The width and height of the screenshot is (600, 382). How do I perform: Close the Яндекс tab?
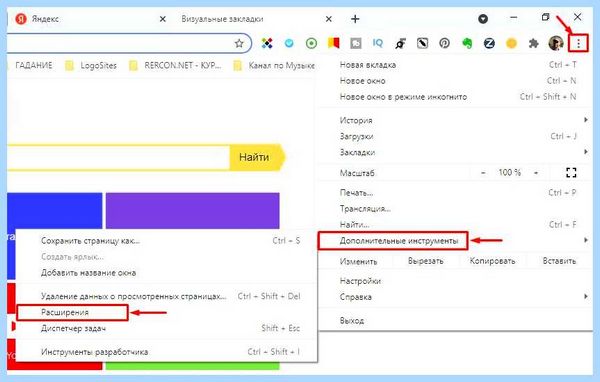point(163,19)
